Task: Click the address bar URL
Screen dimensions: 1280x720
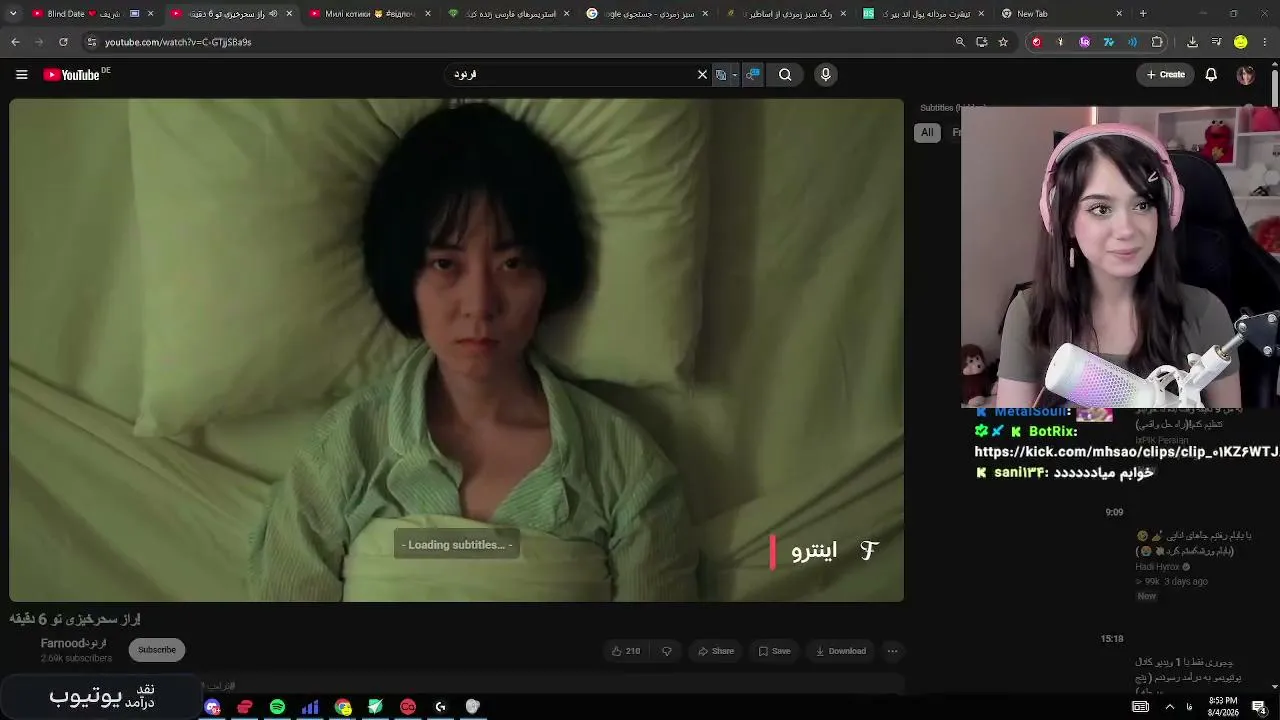Action: pyautogui.click(x=178, y=42)
